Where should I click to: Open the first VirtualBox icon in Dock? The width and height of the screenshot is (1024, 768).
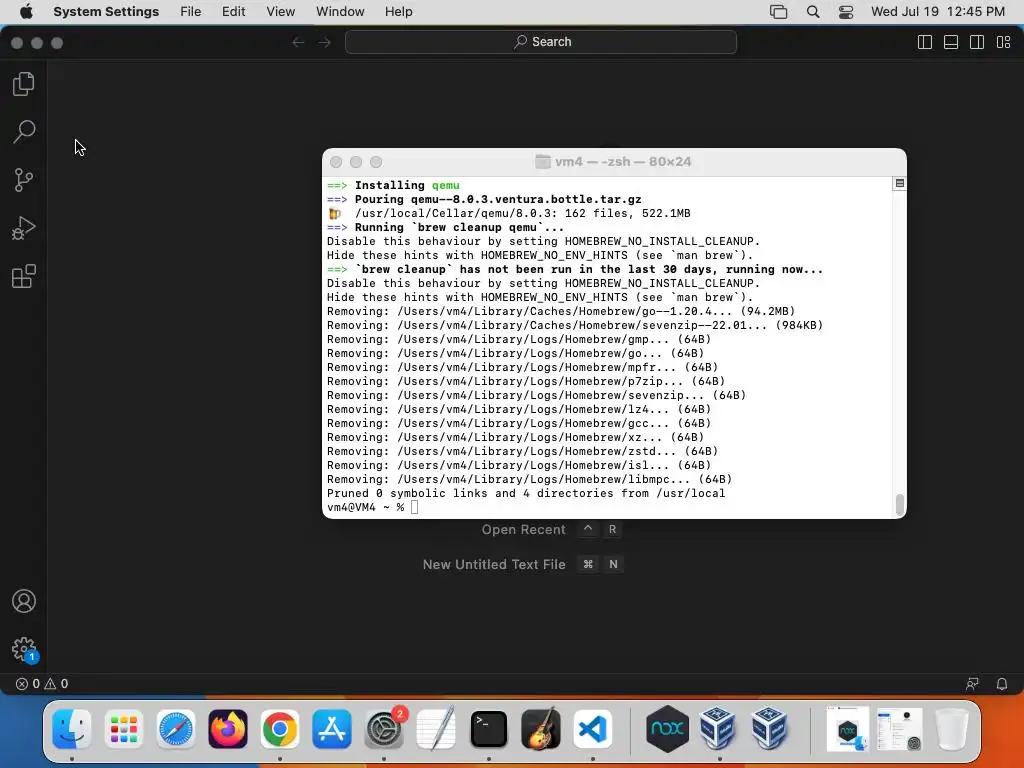pyautogui.click(x=718, y=729)
